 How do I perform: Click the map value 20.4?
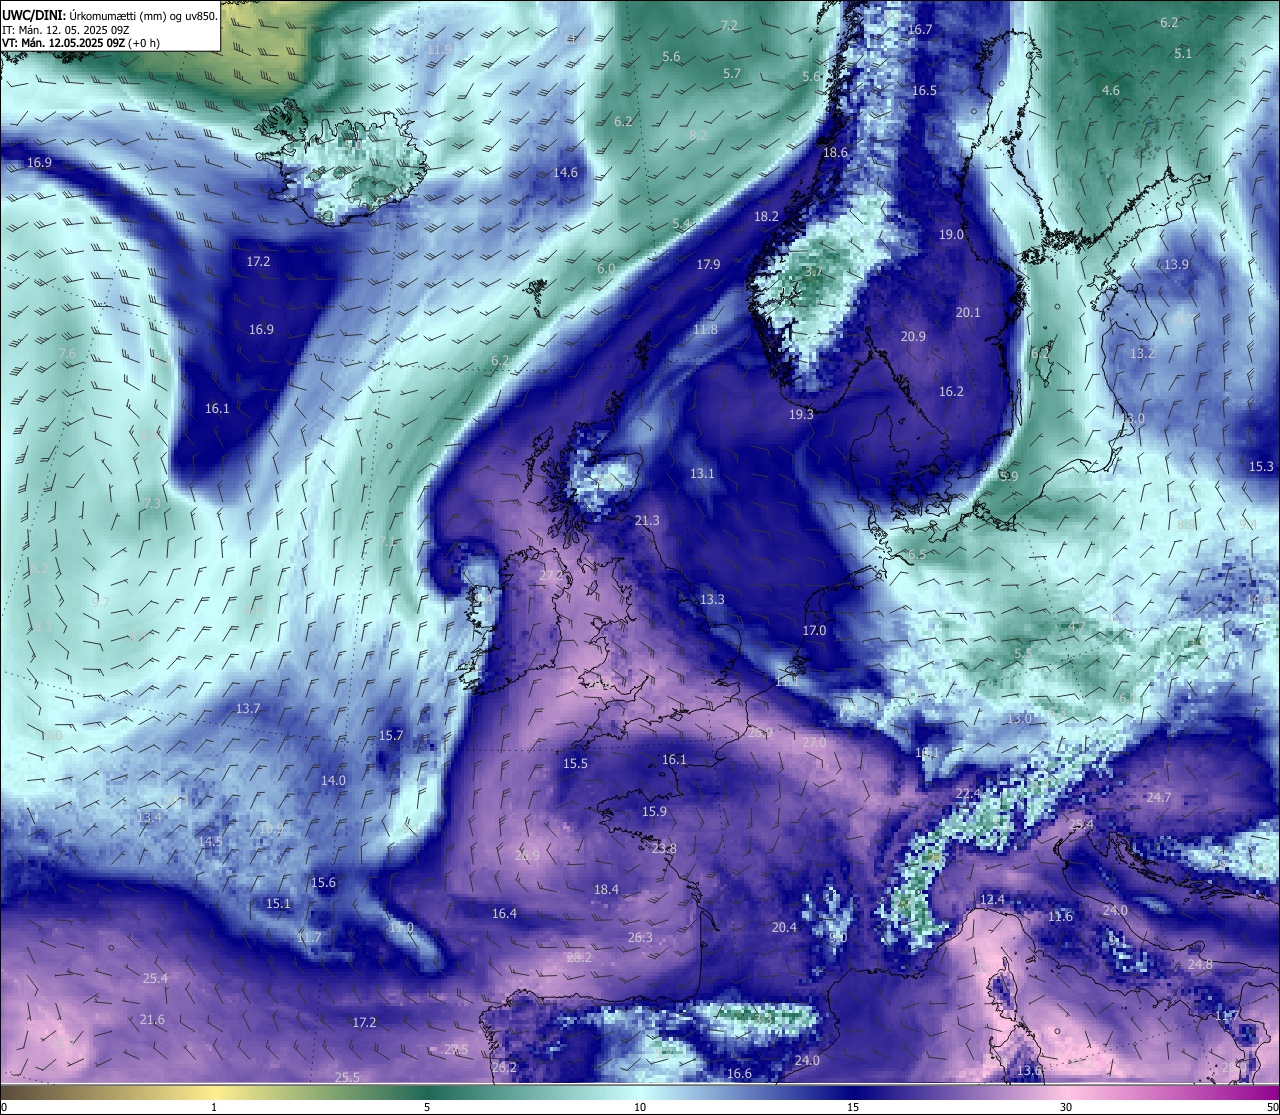click(x=784, y=927)
